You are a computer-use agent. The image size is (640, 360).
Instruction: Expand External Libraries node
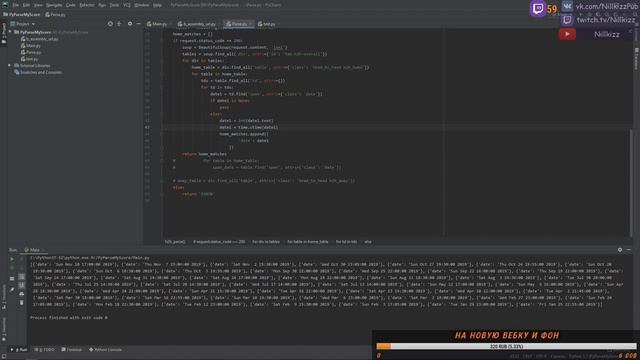[x=10, y=65]
